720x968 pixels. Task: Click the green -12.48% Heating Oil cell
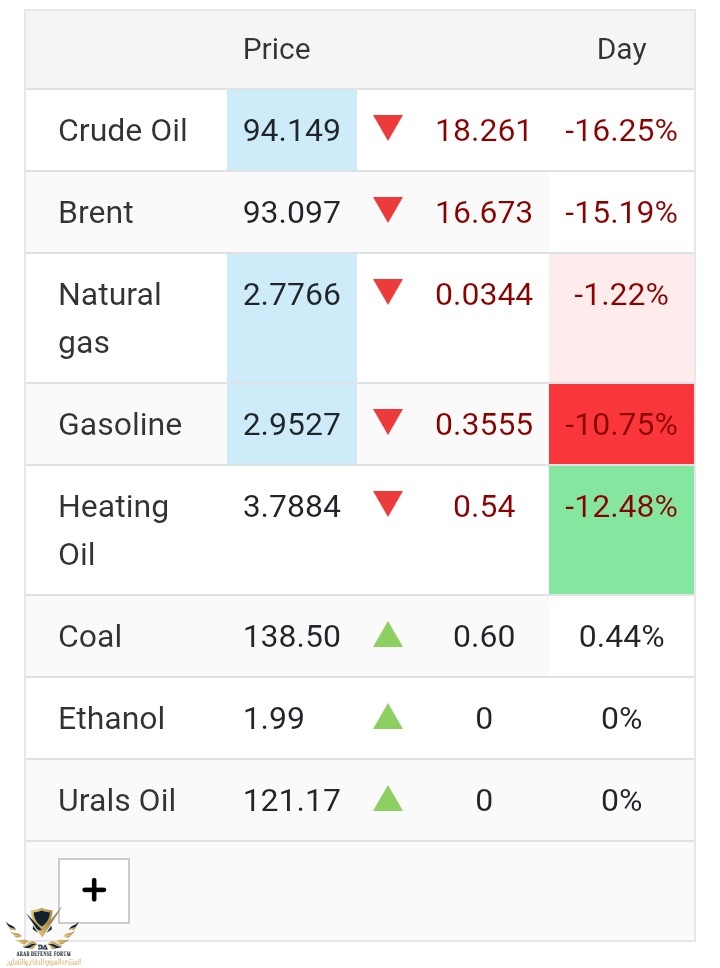coord(621,530)
